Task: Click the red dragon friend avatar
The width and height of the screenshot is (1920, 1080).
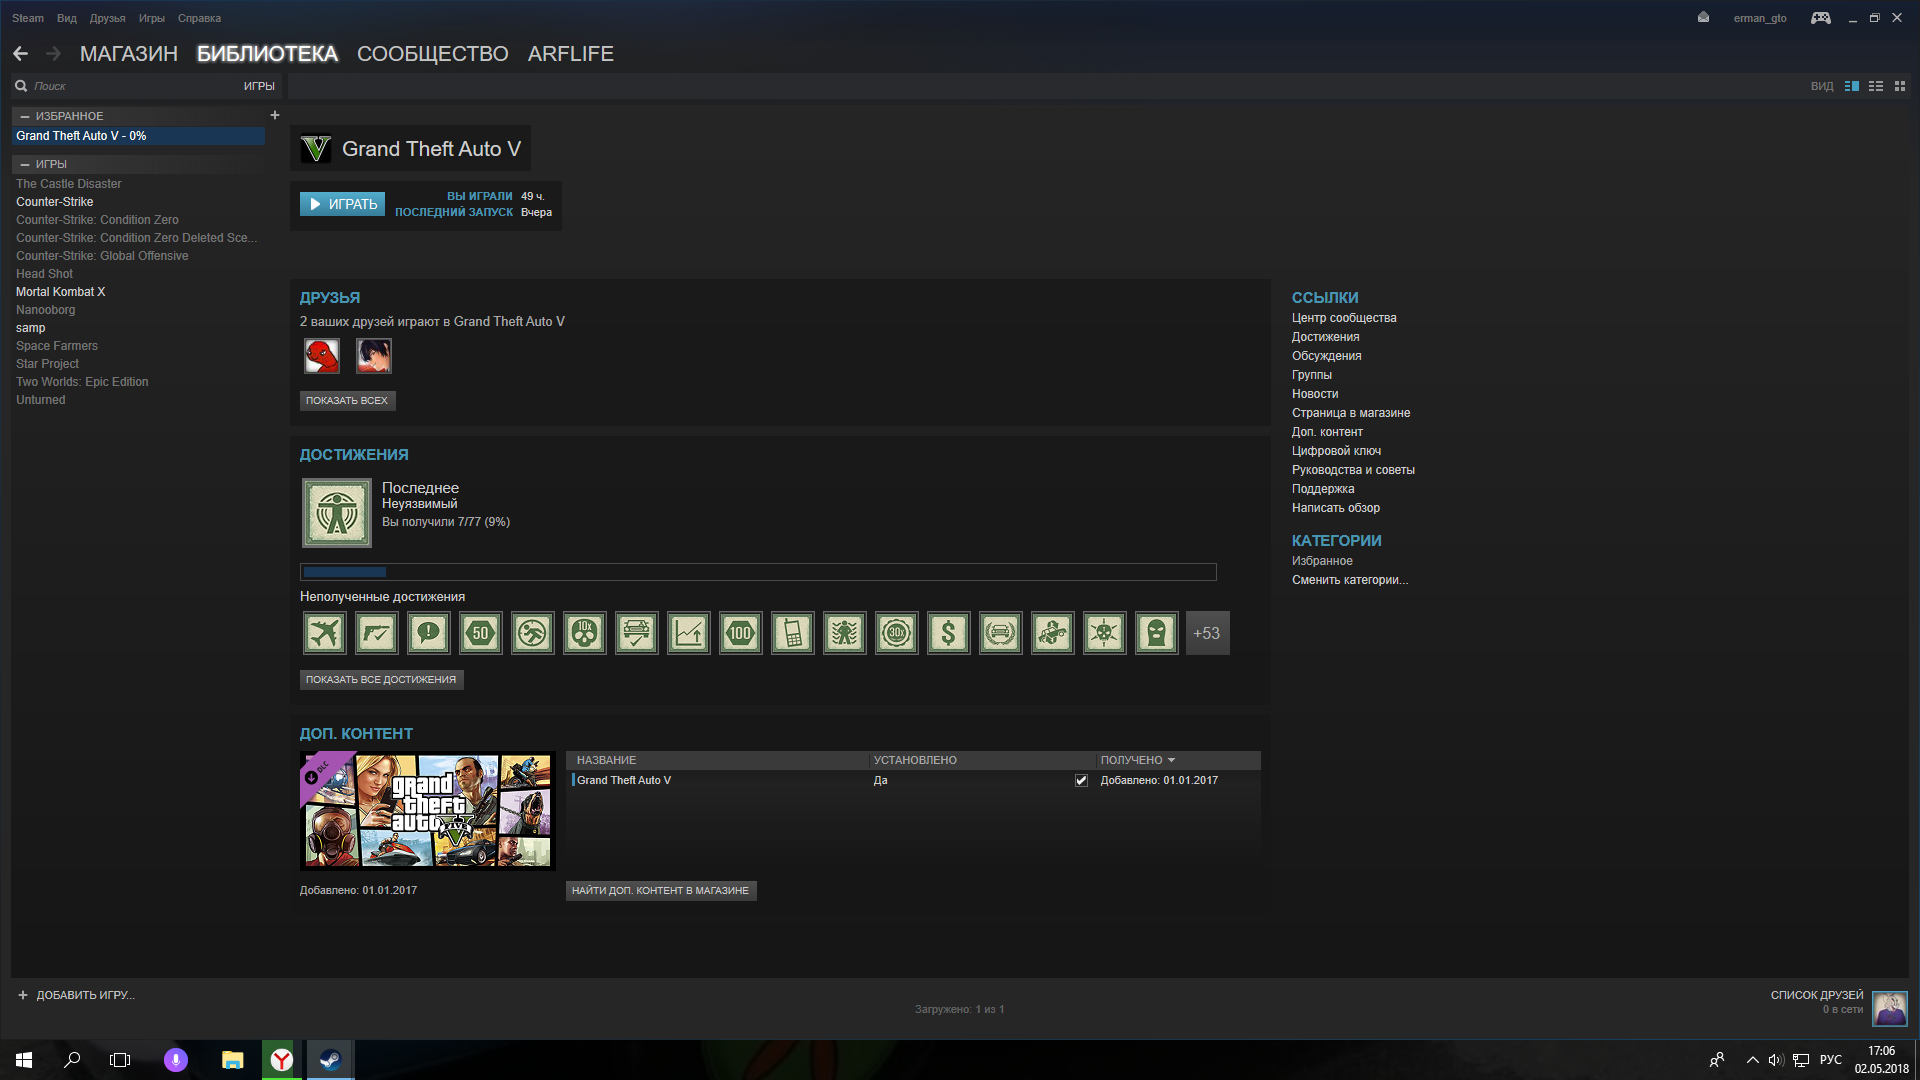Action: [322, 356]
